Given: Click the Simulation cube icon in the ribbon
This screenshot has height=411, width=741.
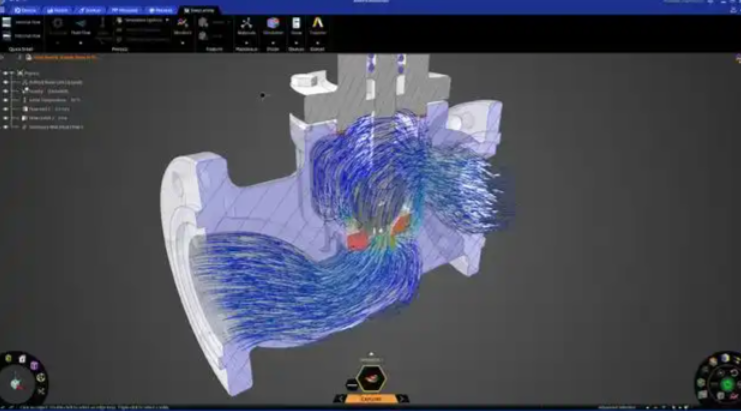Looking at the screenshot, I should [273, 24].
